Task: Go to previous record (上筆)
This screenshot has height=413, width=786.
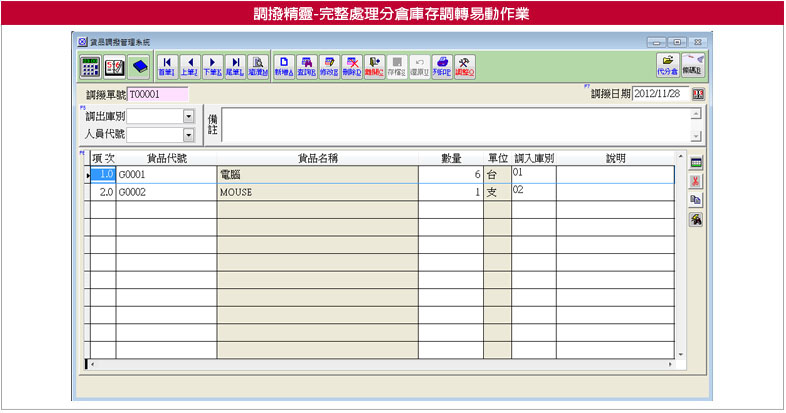Action: (189, 66)
